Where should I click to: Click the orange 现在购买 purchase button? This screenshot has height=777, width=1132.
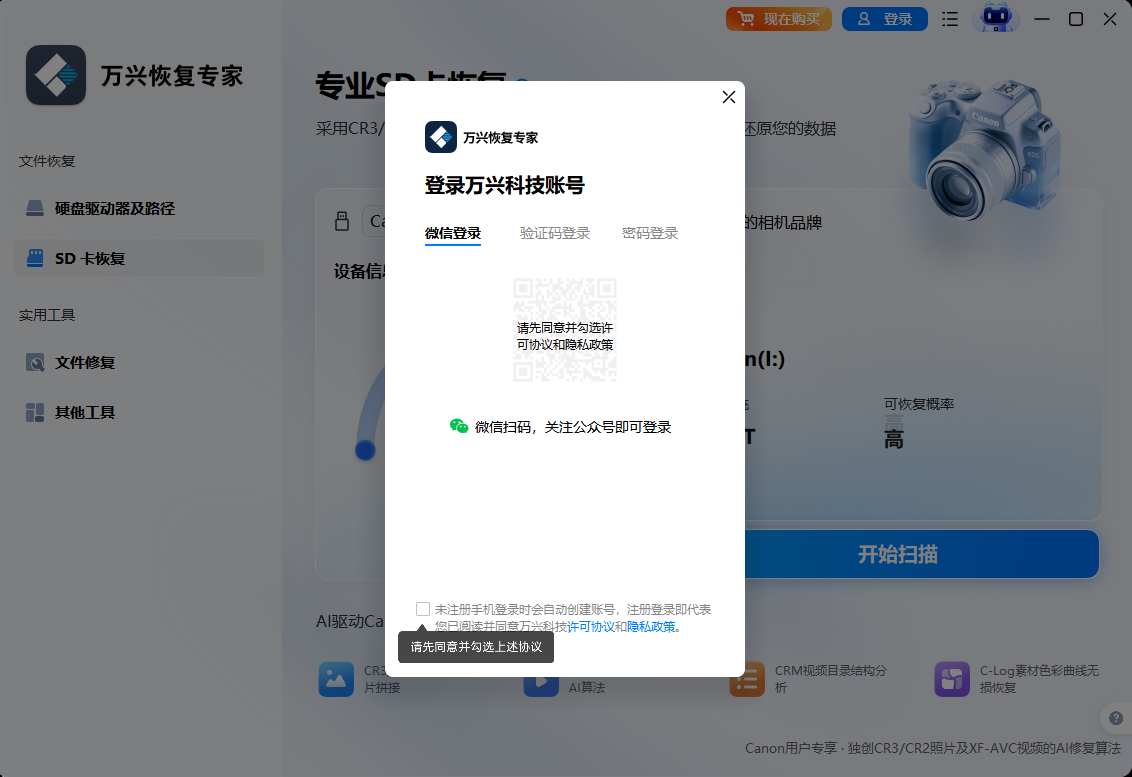click(778, 18)
